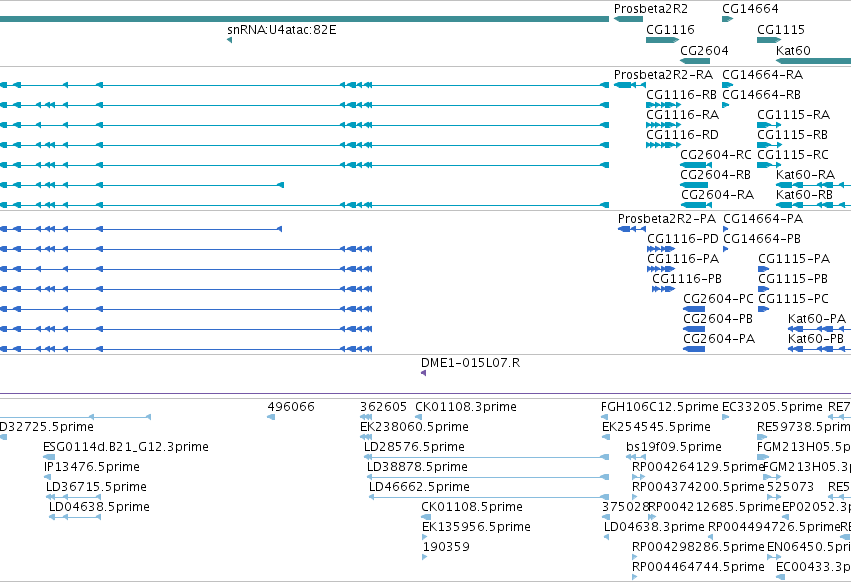
Task: Click the CG2604-RA transcript label
Action: [x=717, y=194]
